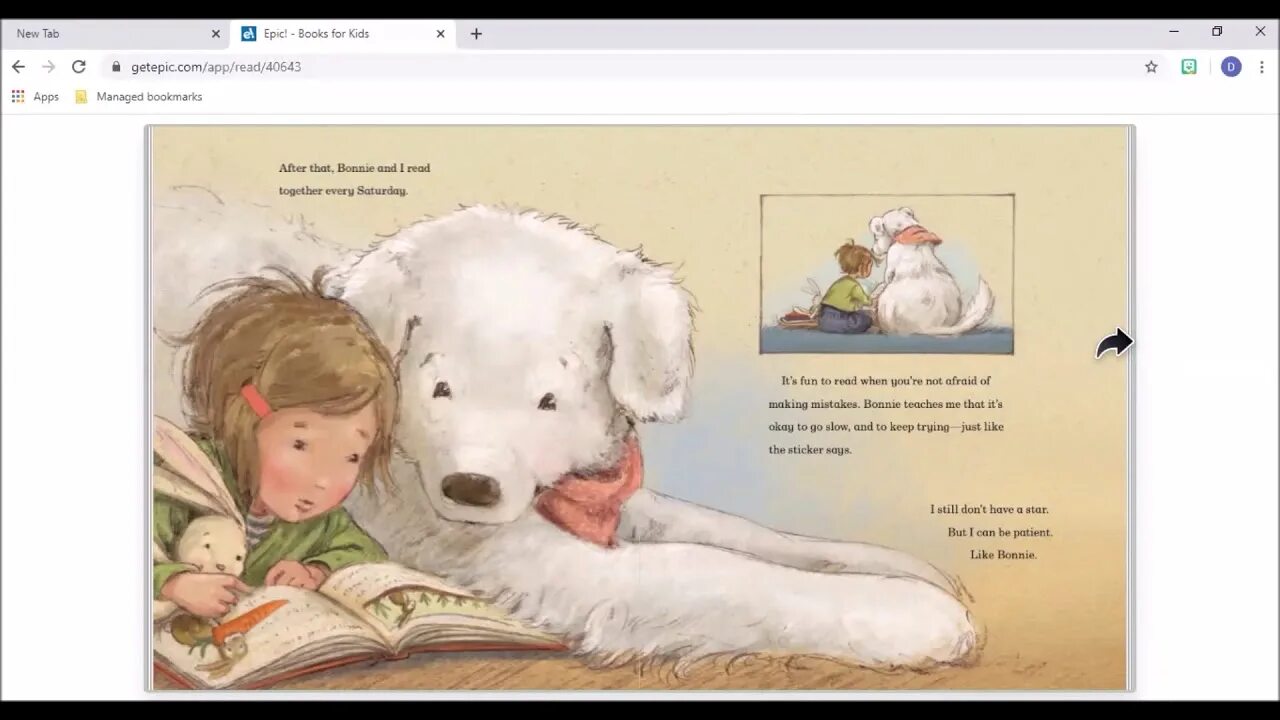This screenshot has height=720, width=1280.
Task: Turn to the next book page arrow
Action: (x=1113, y=344)
